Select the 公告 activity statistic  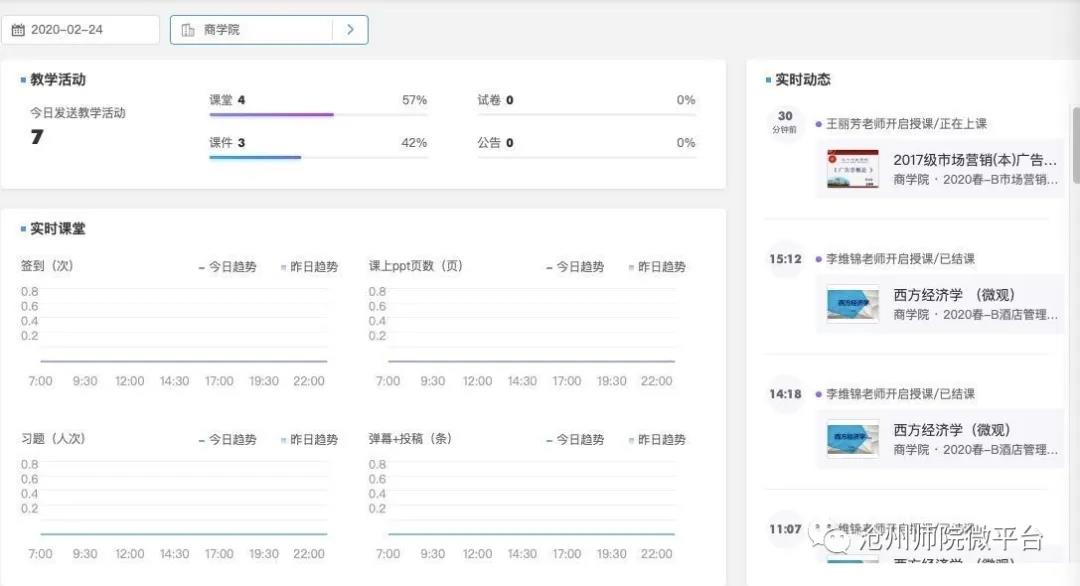coord(495,143)
